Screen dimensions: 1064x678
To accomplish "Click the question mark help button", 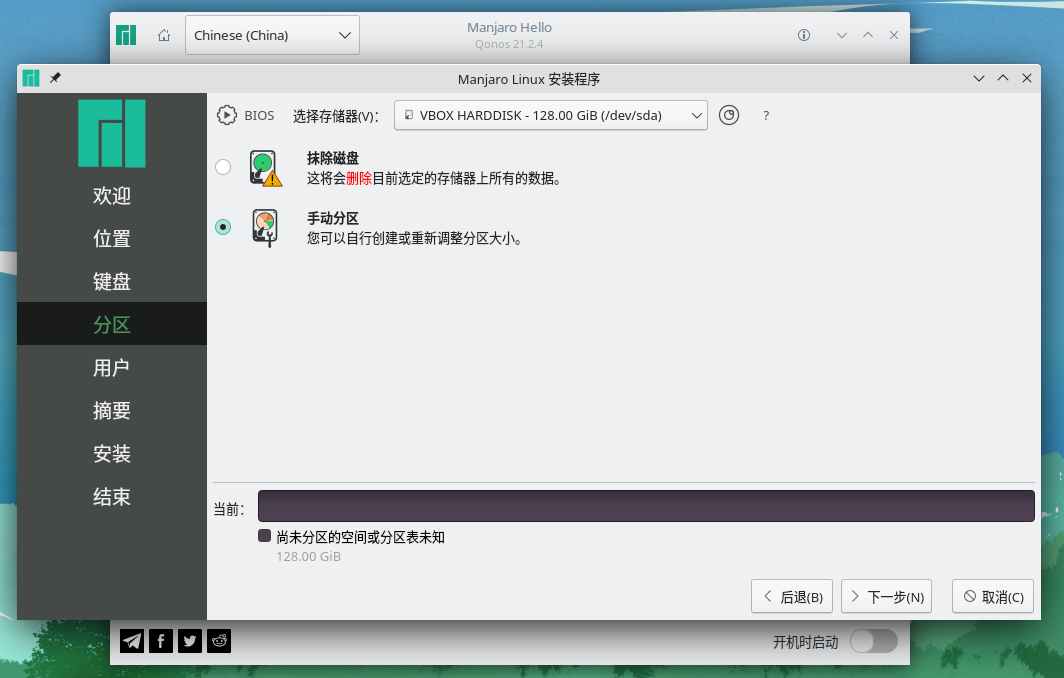I will [x=766, y=115].
